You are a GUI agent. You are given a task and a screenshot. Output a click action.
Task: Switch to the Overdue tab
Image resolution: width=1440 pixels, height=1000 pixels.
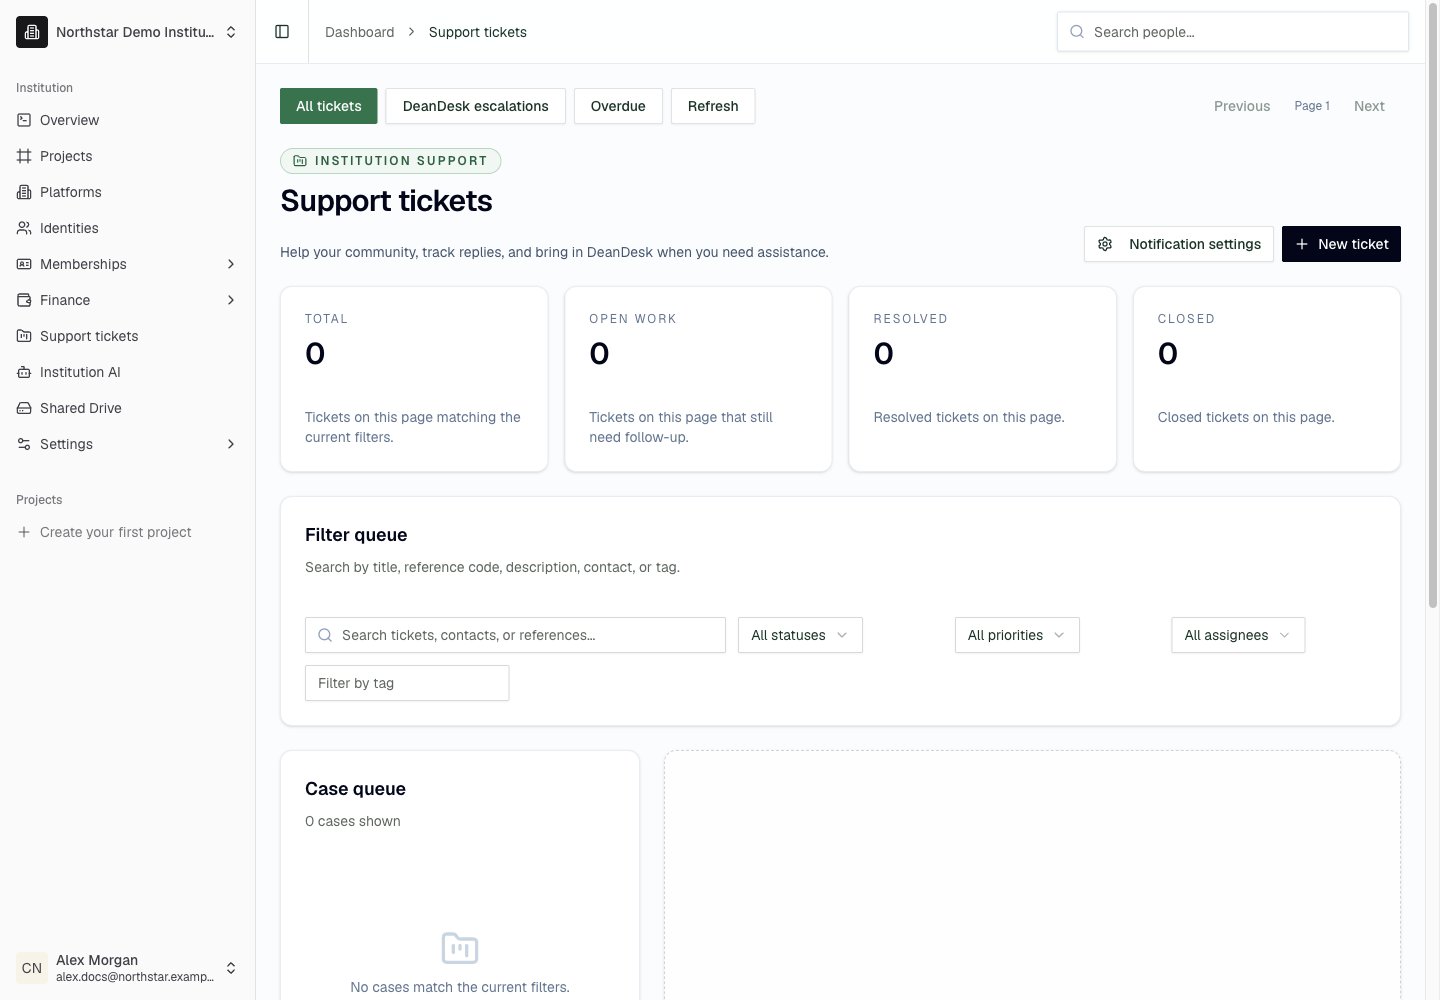pyautogui.click(x=618, y=106)
